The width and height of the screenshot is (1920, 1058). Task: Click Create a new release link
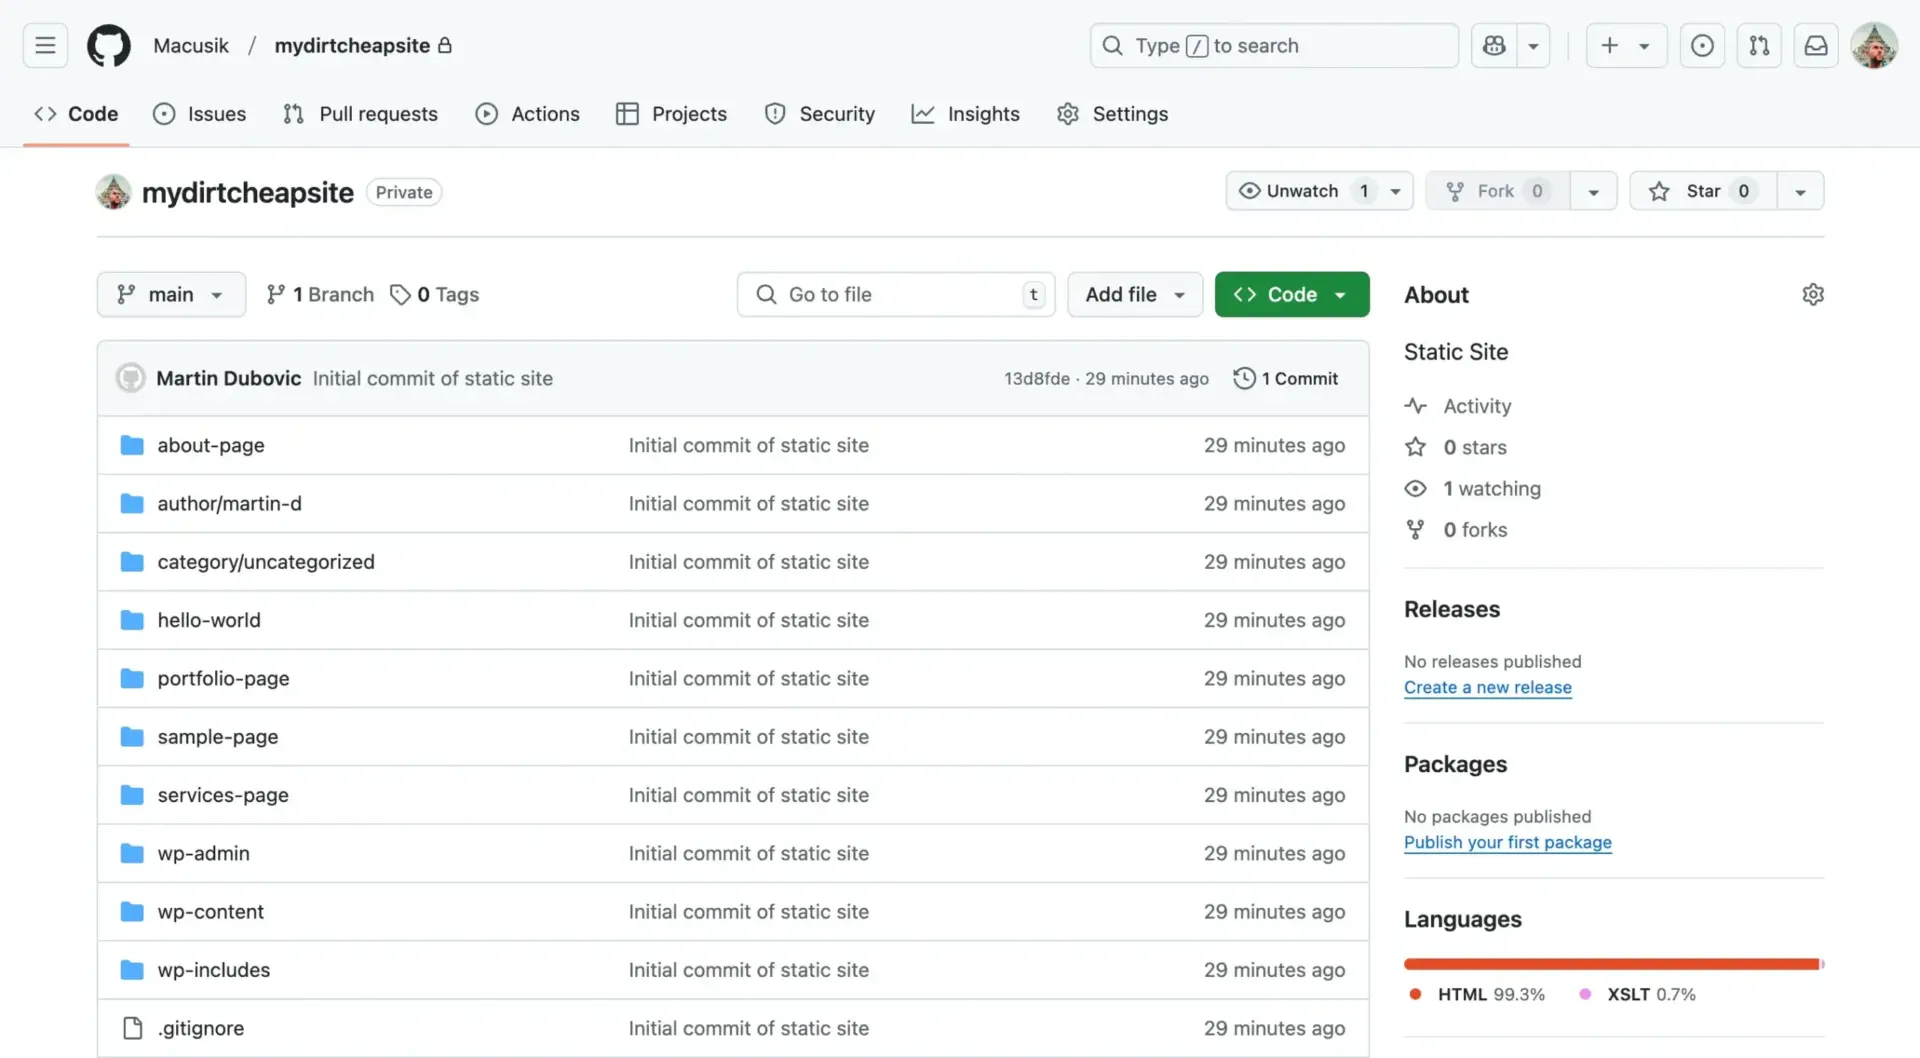1487,687
